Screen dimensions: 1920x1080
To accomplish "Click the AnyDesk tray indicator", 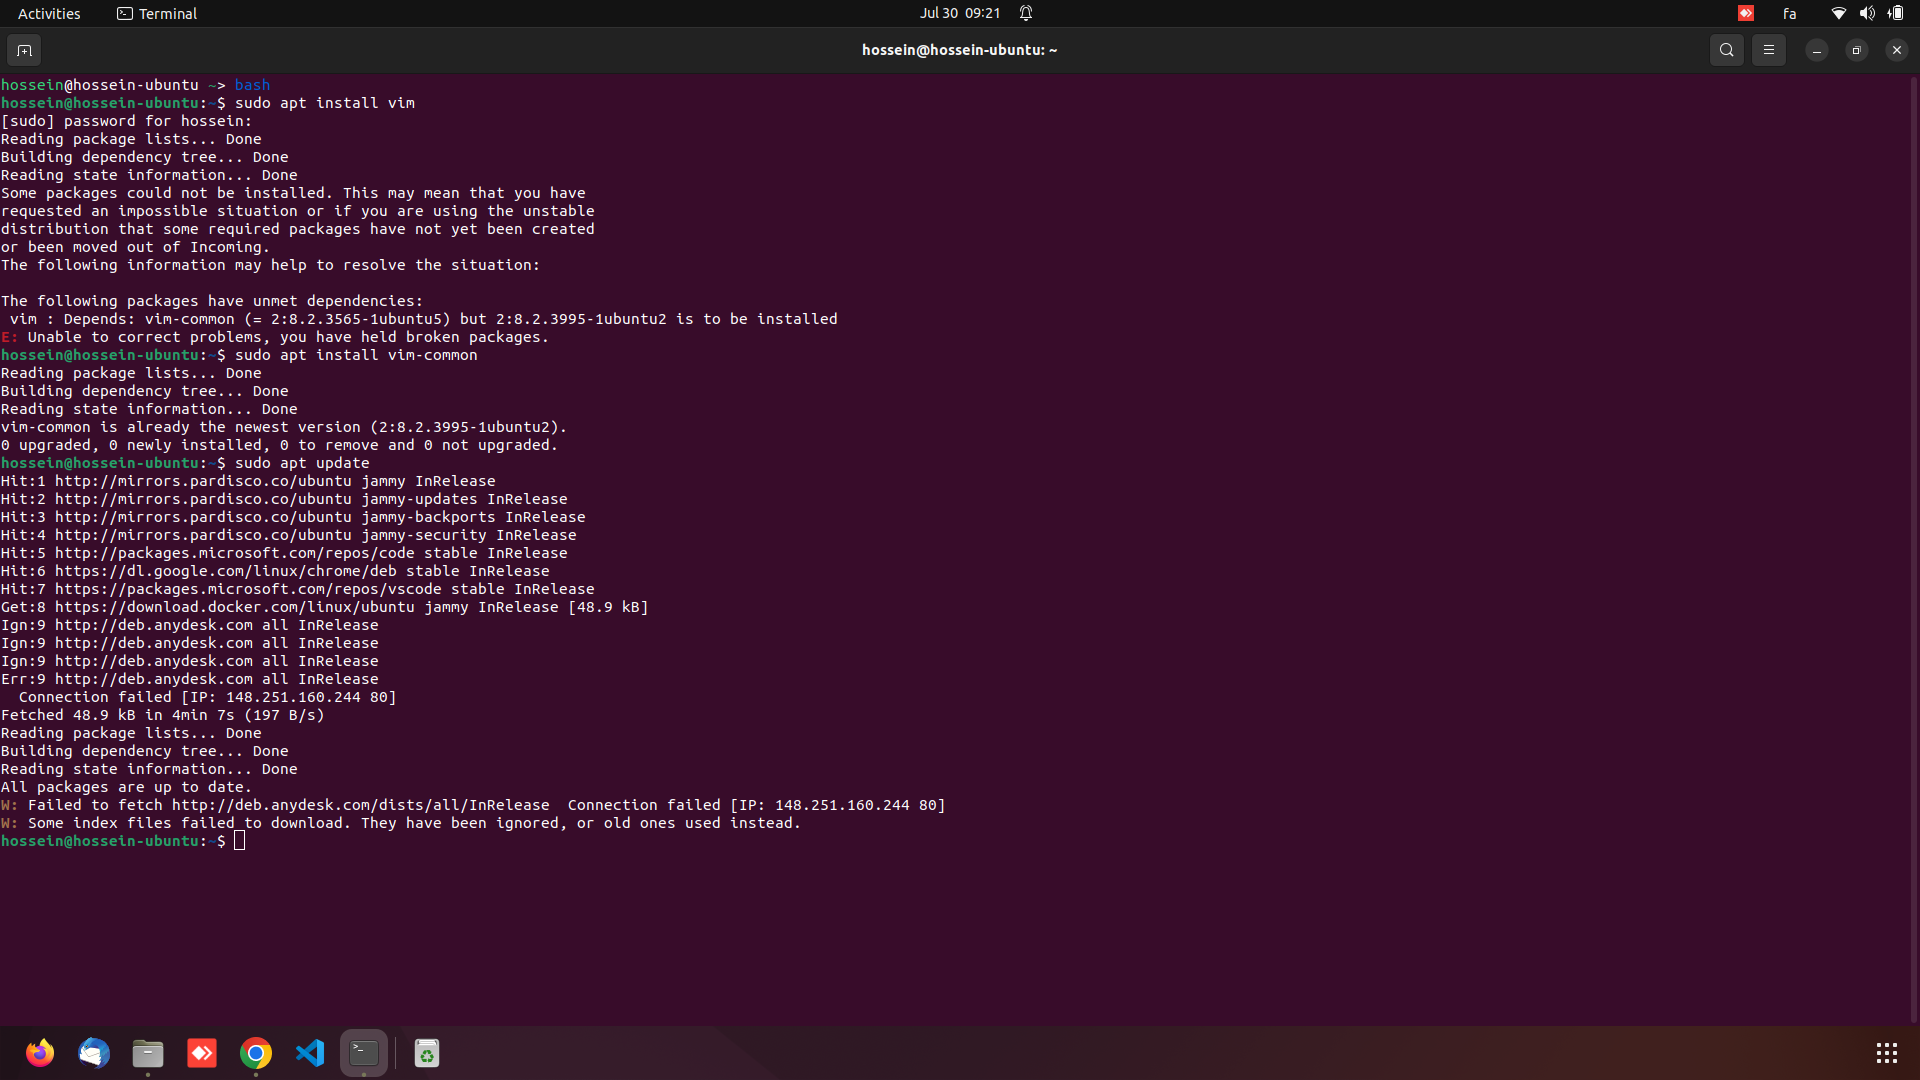I will [1746, 13].
